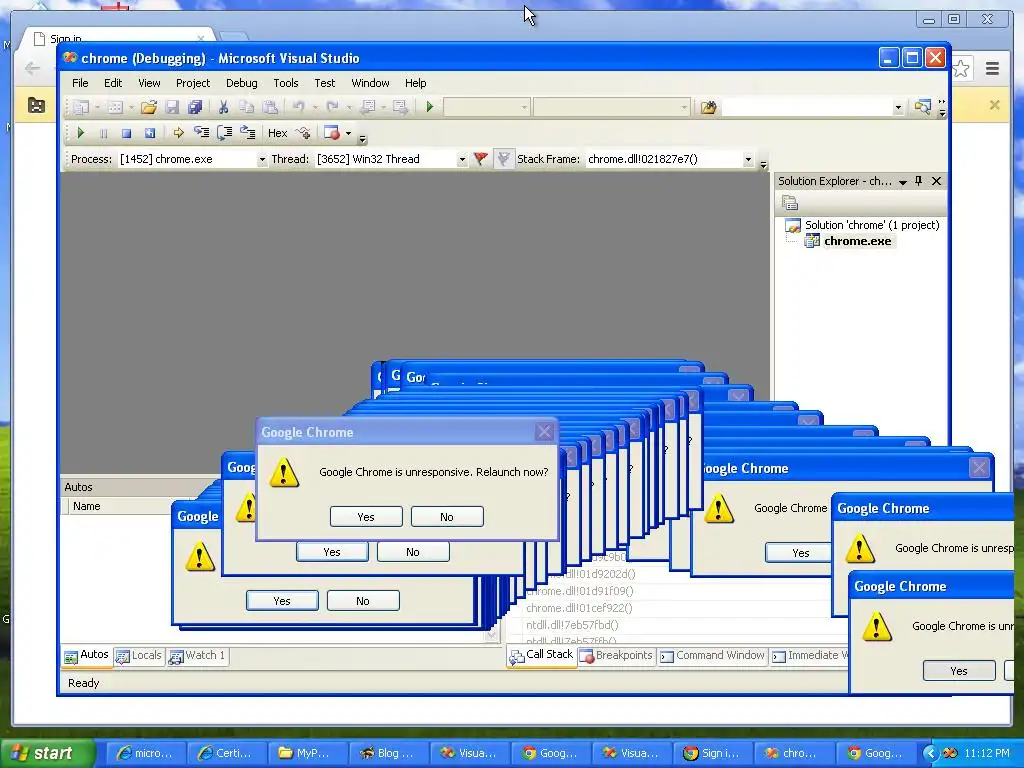This screenshot has height=768, width=1024.
Task: Toggle auto-hide pin on Solution Explorer
Action: tap(919, 181)
